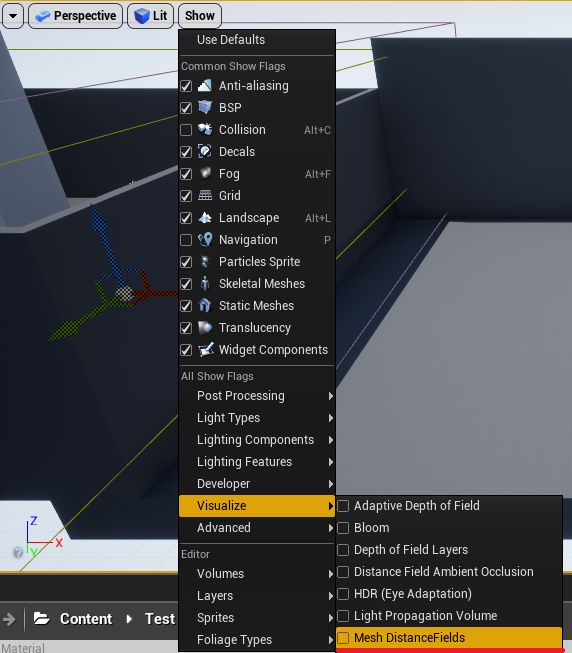Toggle the Skeletal Meshes checkbox

tap(186, 284)
